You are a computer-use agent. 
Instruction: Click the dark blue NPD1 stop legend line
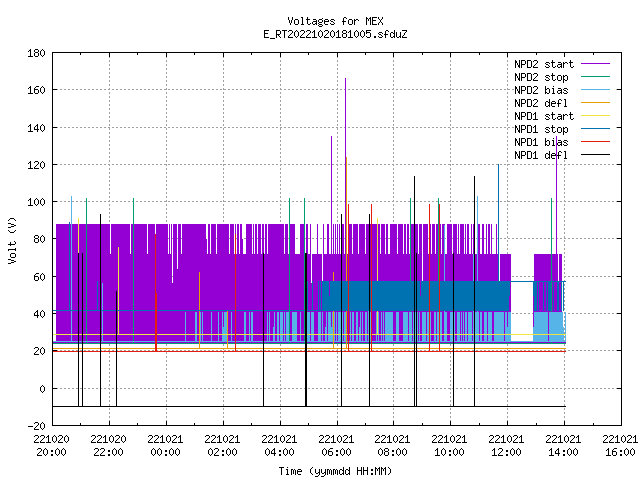click(x=595, y=129)
